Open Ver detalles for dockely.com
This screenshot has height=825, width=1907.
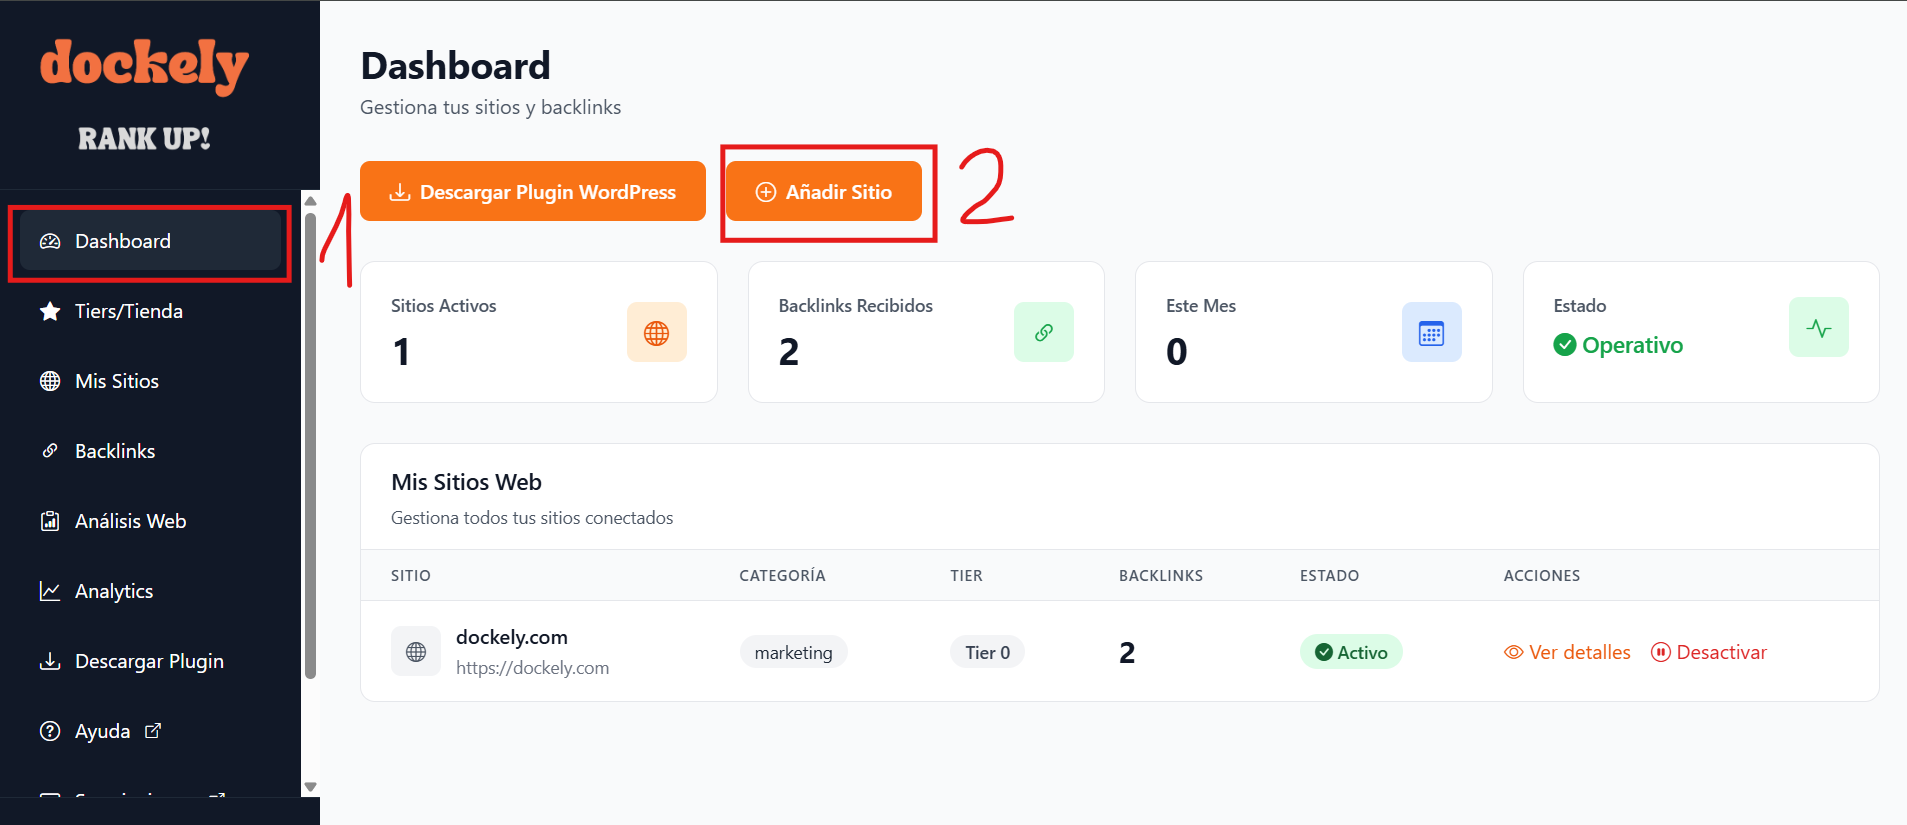click(x=1567, y=652)
